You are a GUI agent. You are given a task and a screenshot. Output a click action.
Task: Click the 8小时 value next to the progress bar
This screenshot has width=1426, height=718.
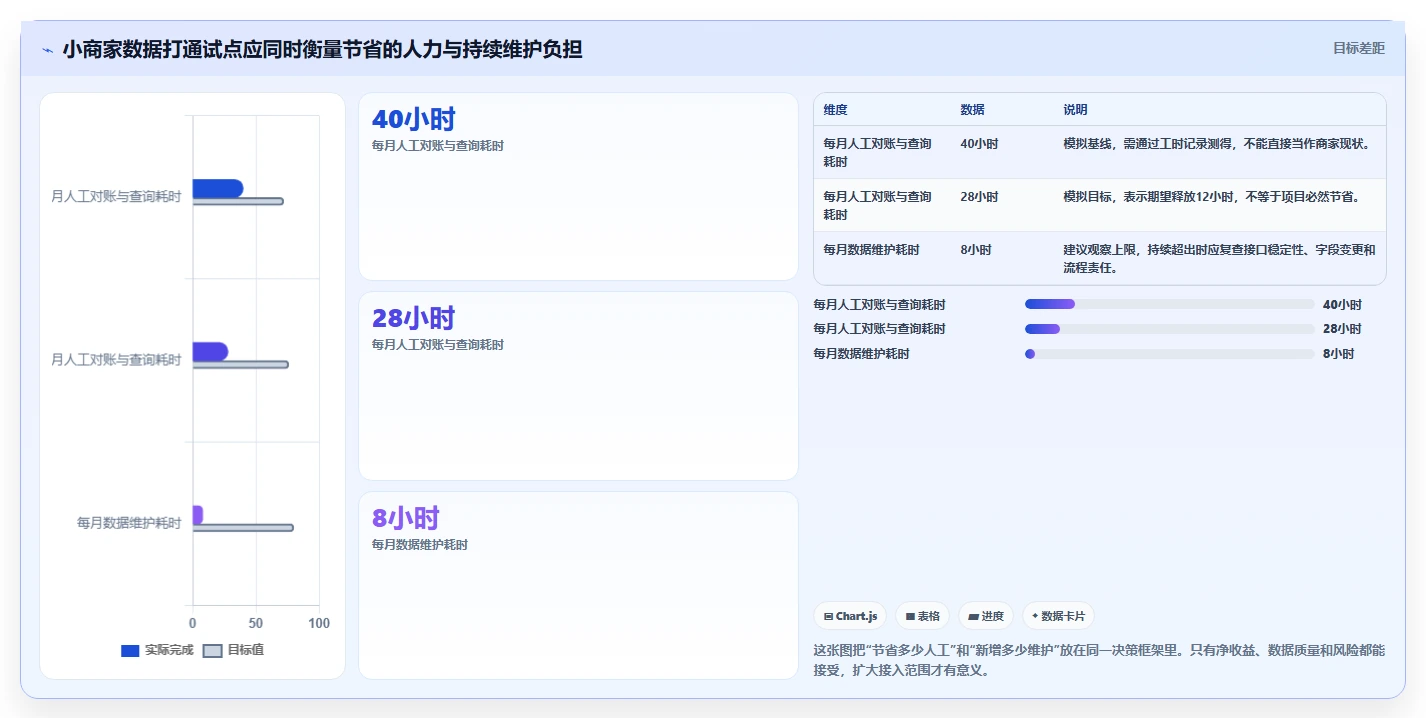point(1339,354)
